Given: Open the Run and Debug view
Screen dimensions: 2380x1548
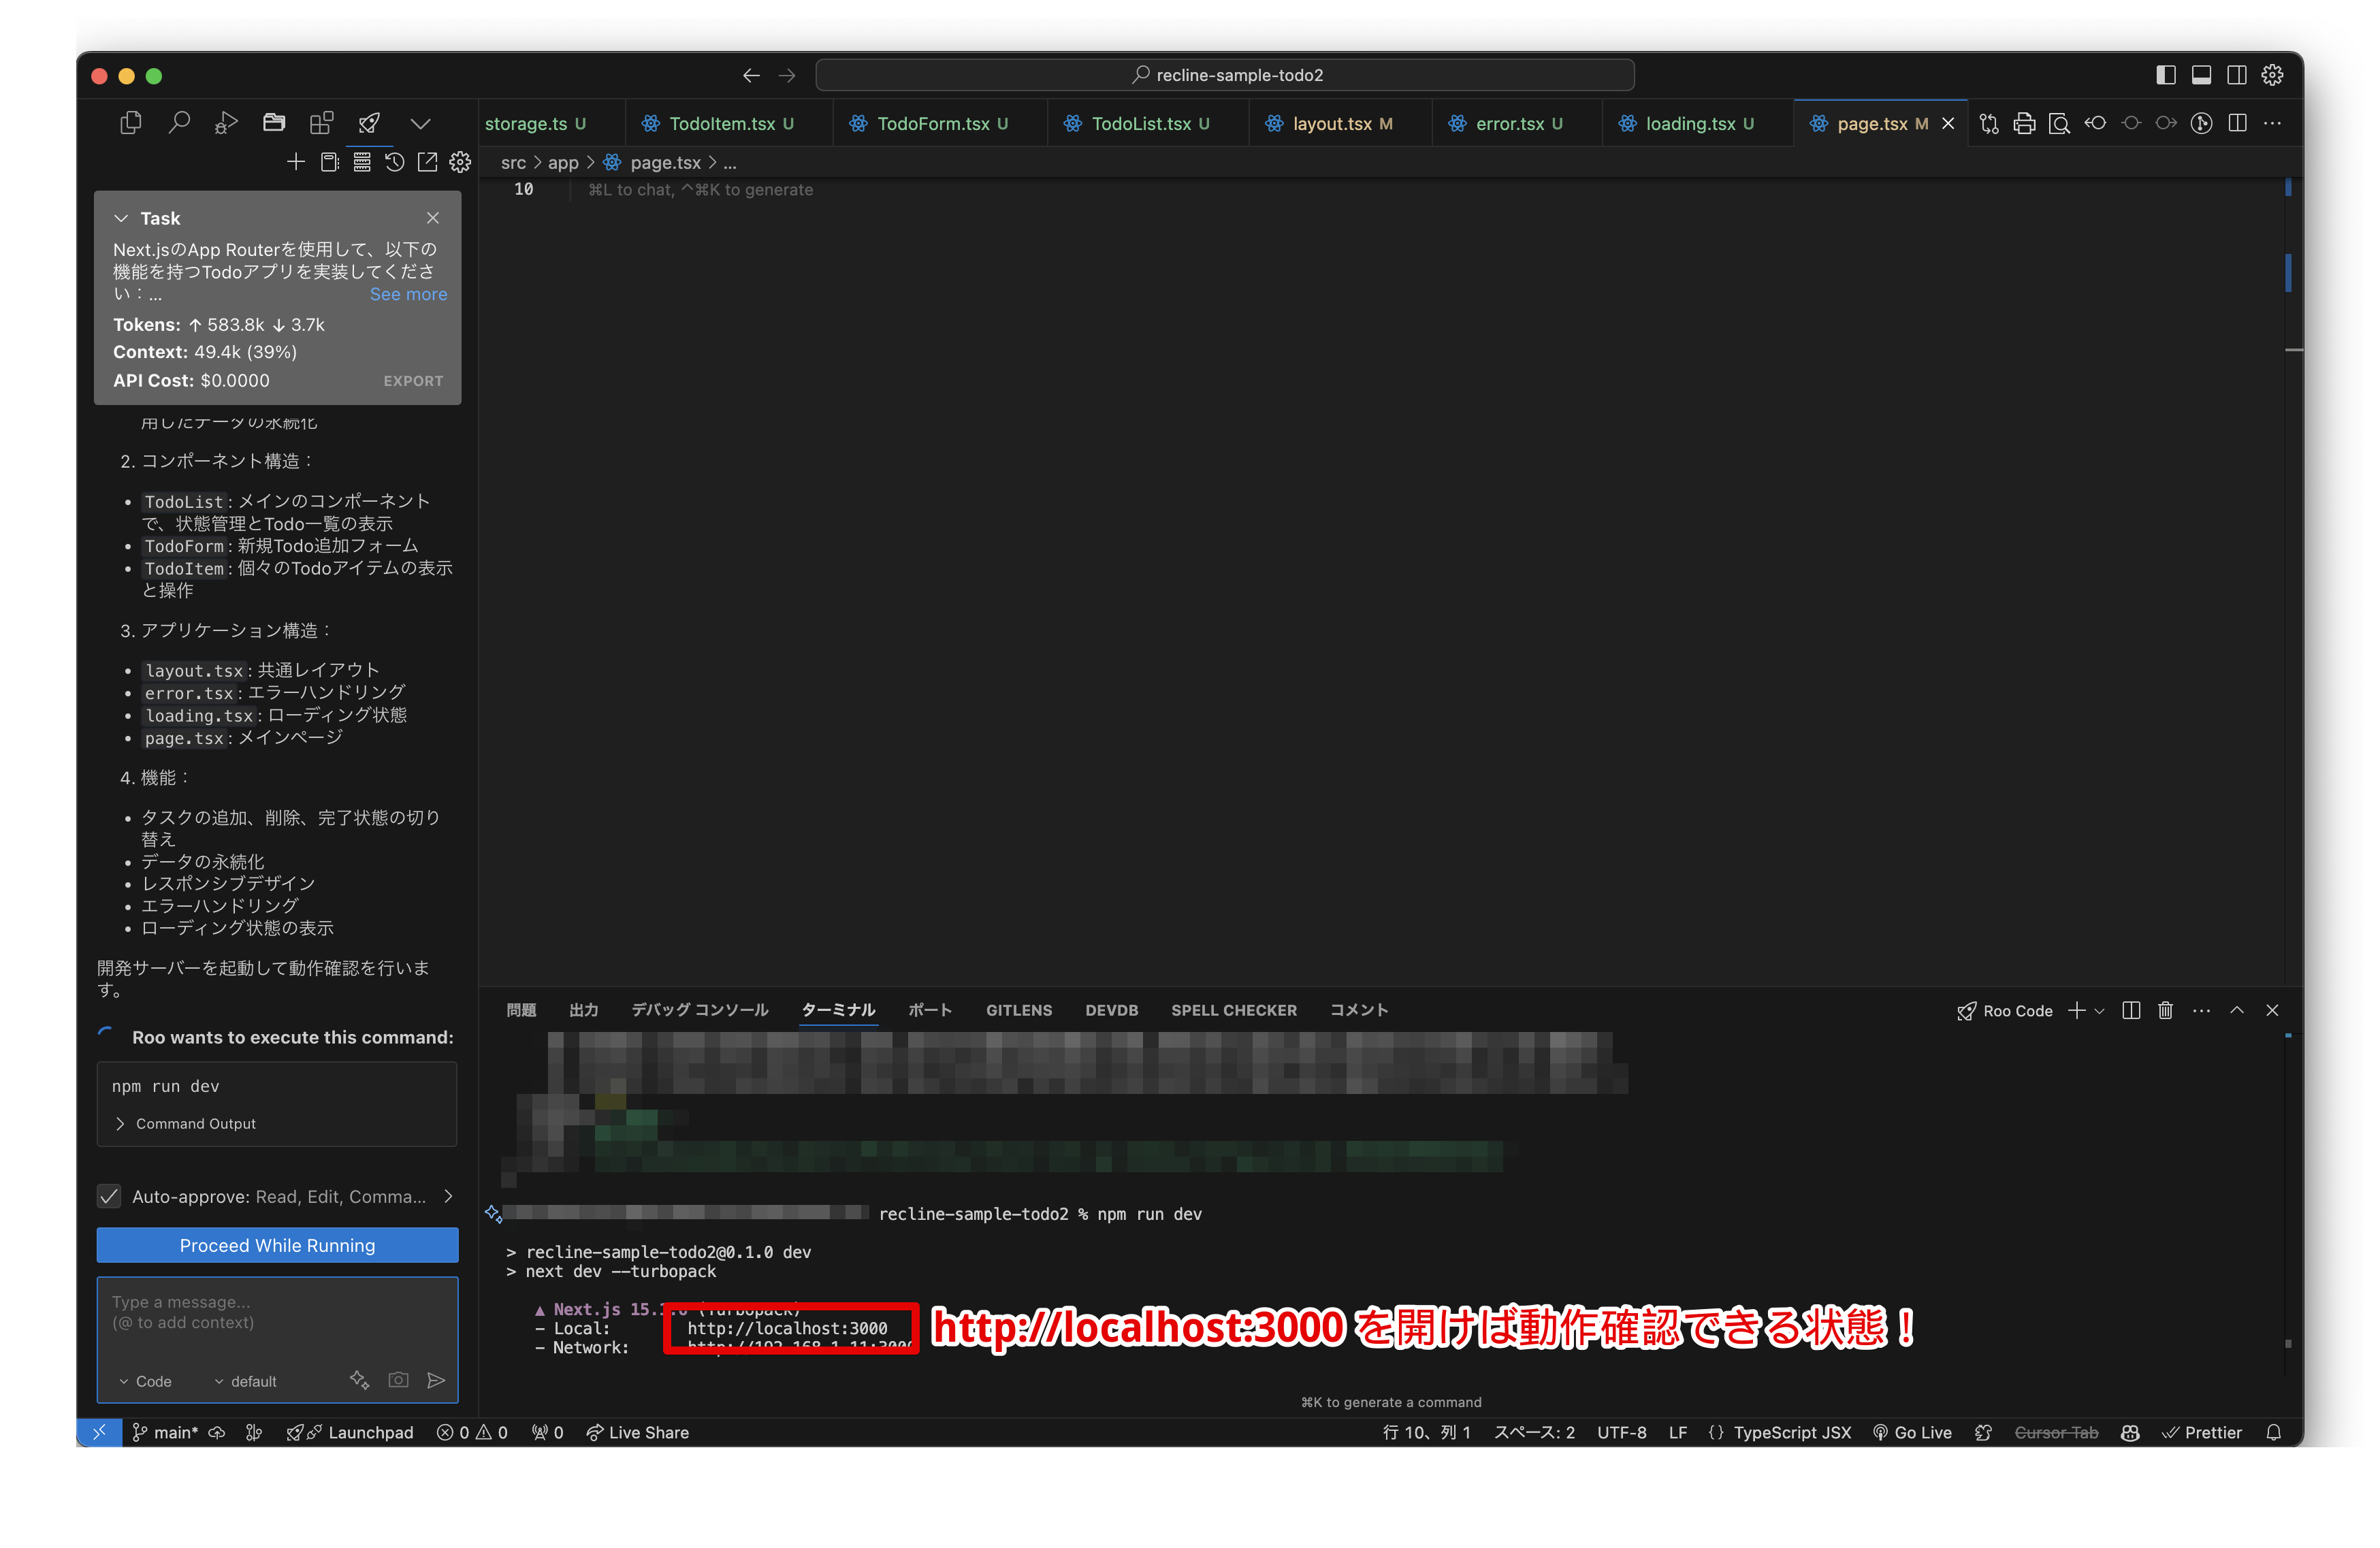Looking at the screenshot, I should (226, 123).
